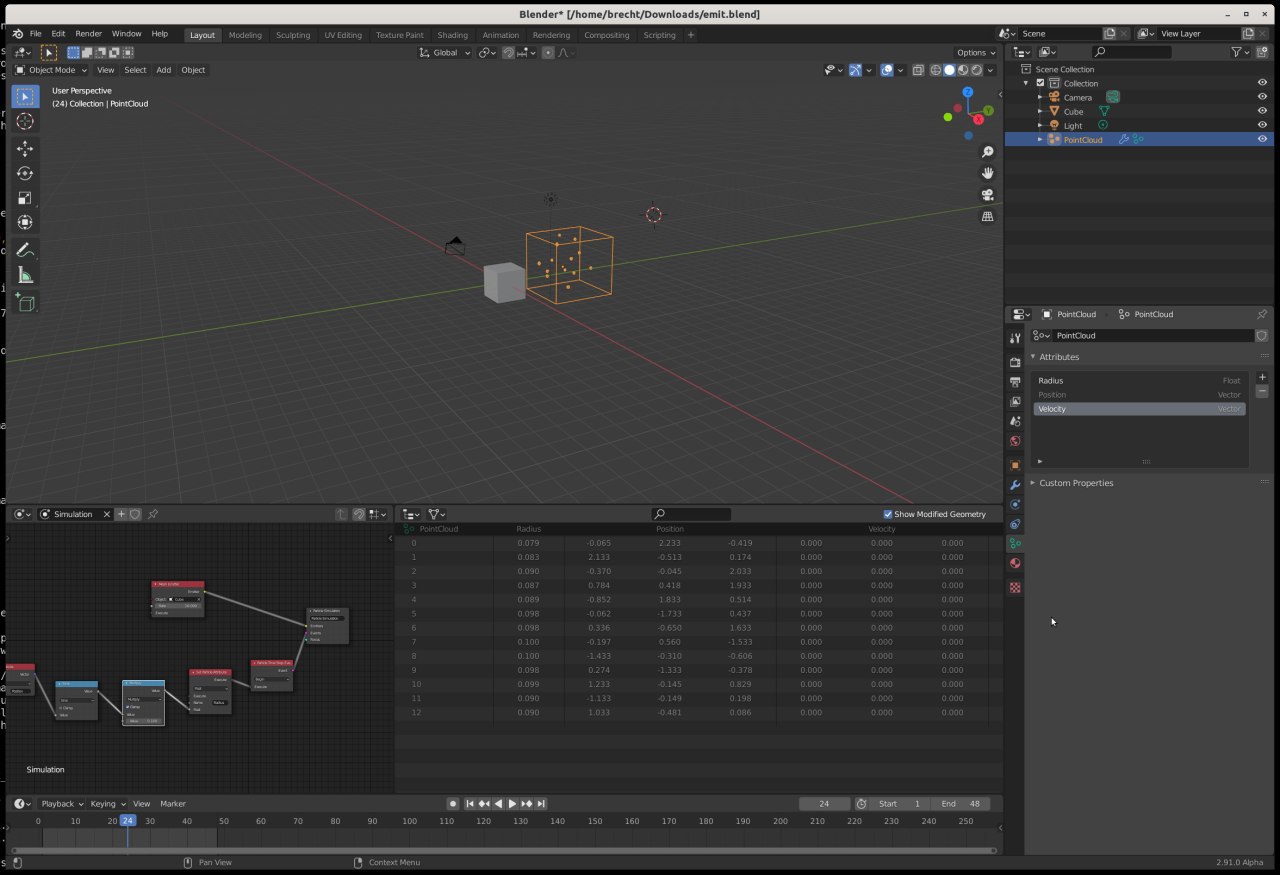The height and width of the screenshot is (875, 1280).
Task: Click the frame 24 playhead marker
Action: [127, 821]
